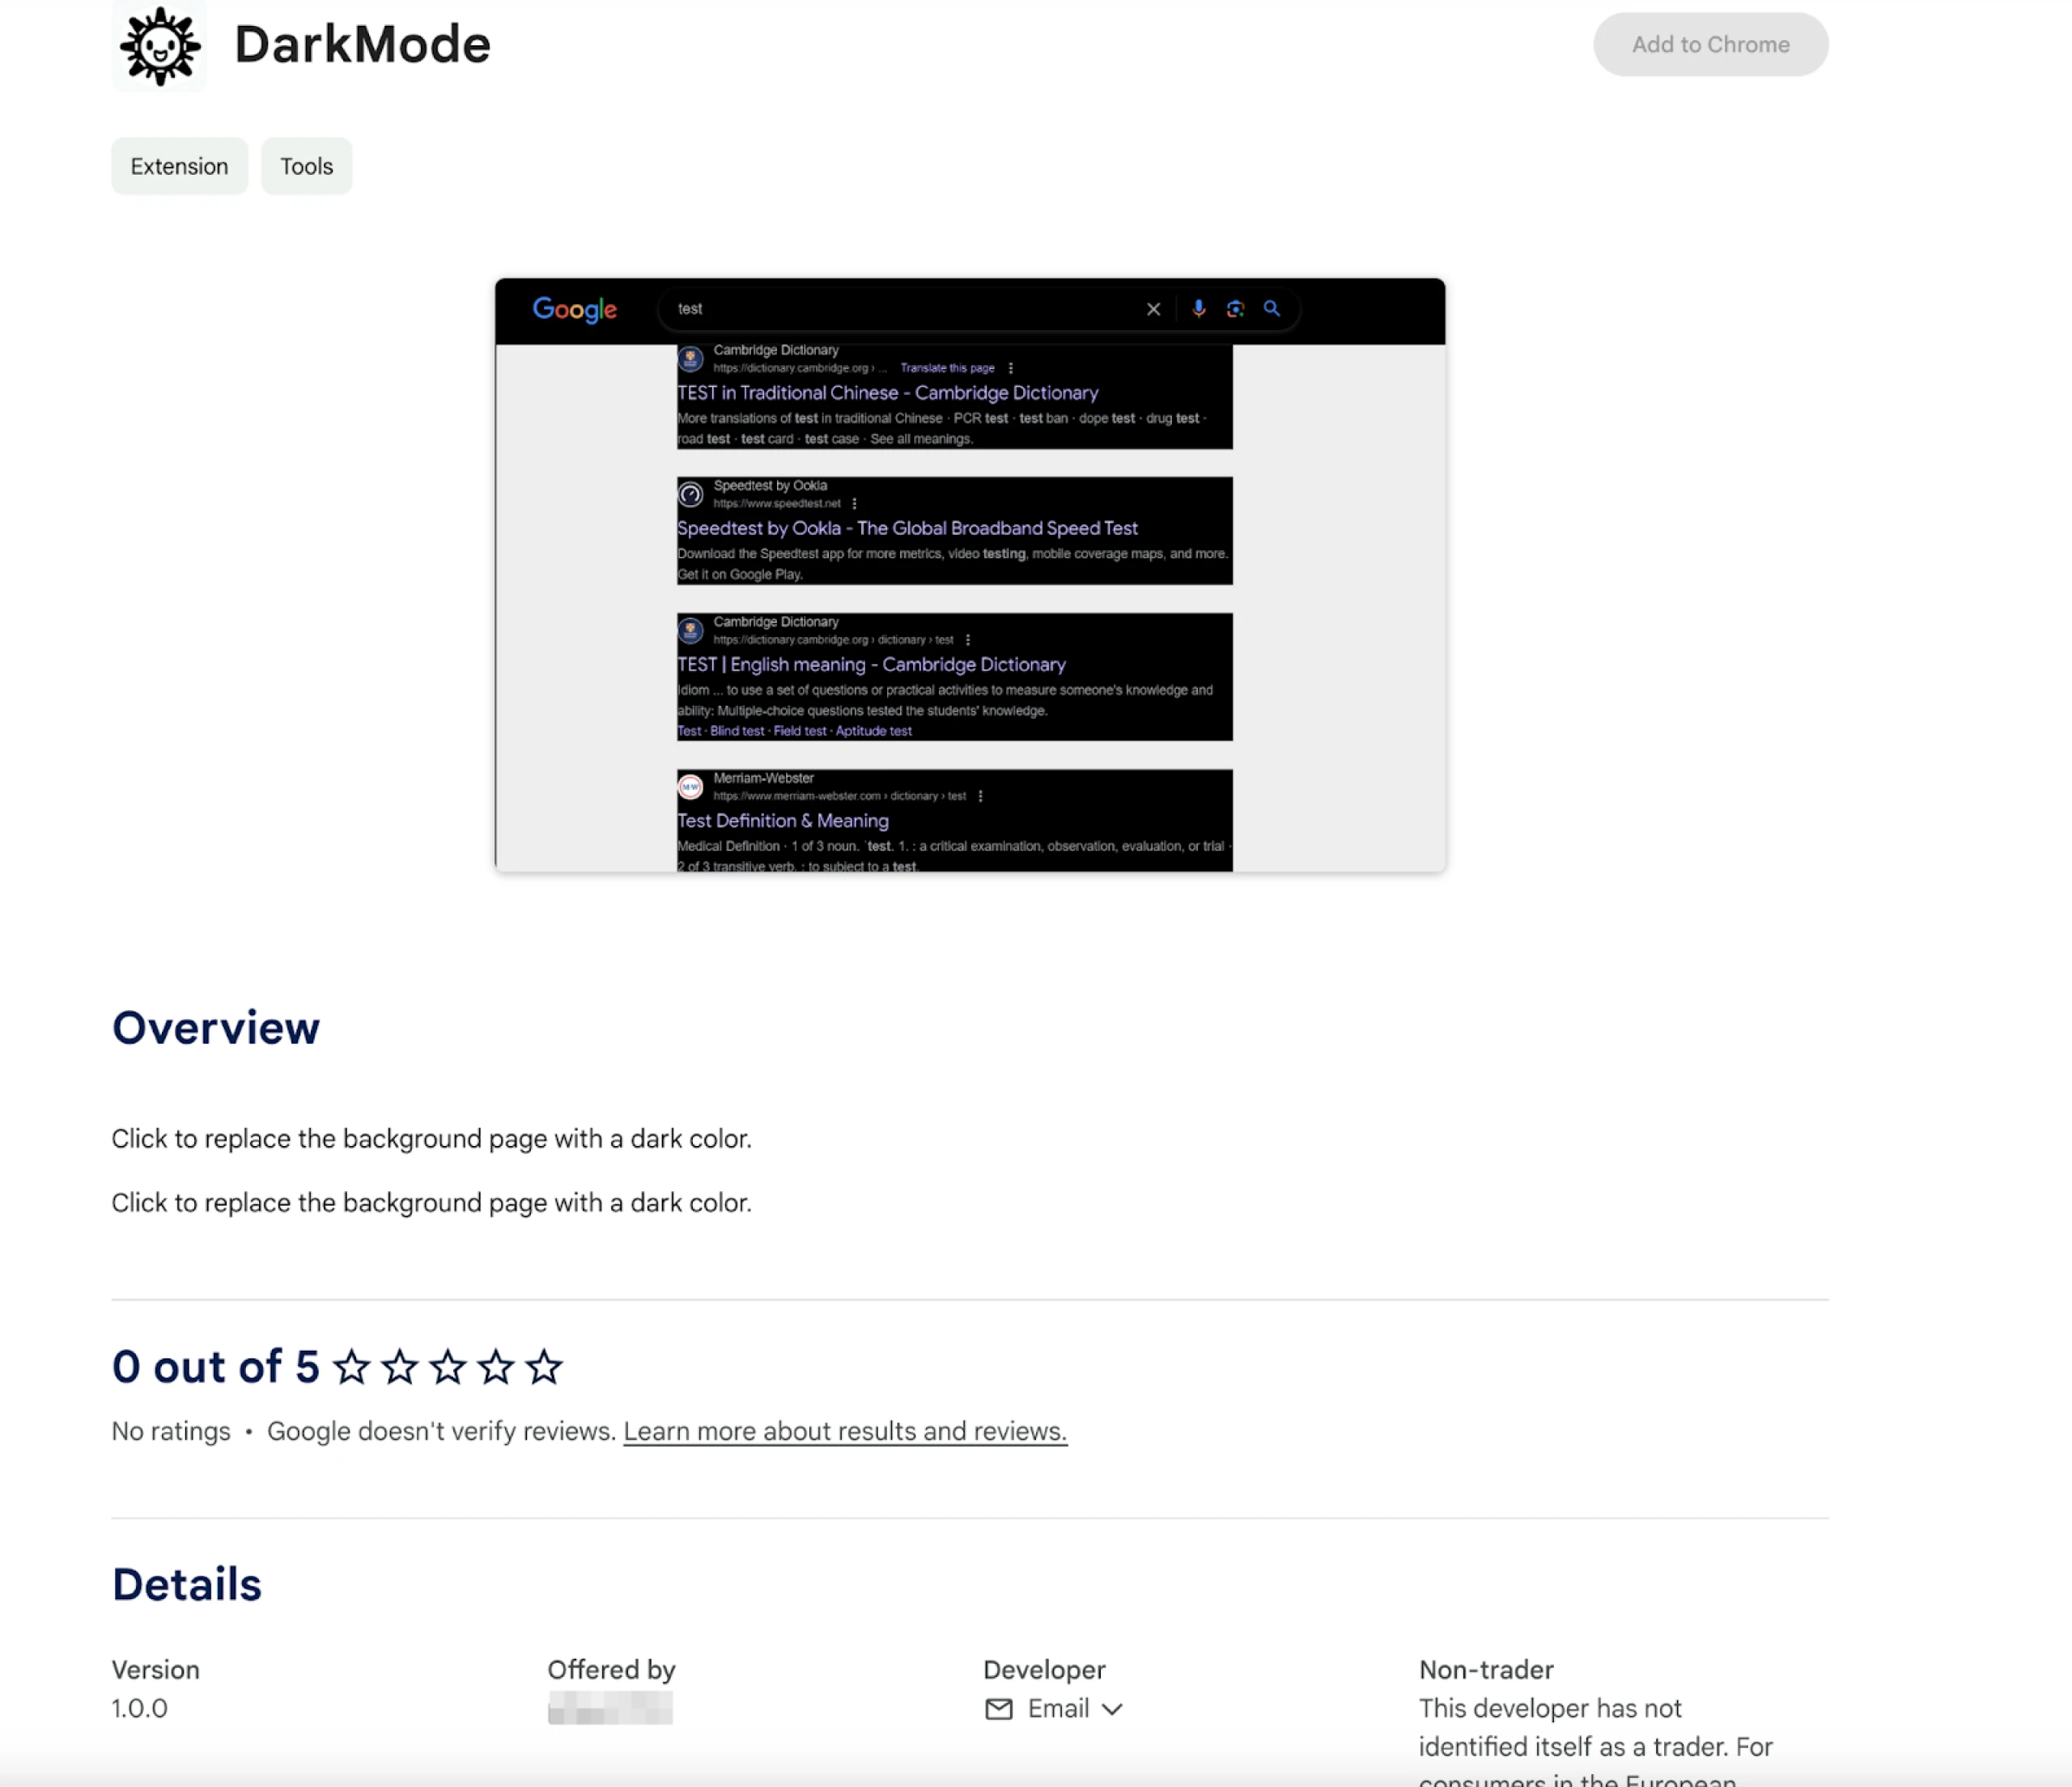Image resolution: width=2072 pixels, height=1787 pixels.
Task: Expand the developer Email dropdown chevron
Action: (1112, 1709)
